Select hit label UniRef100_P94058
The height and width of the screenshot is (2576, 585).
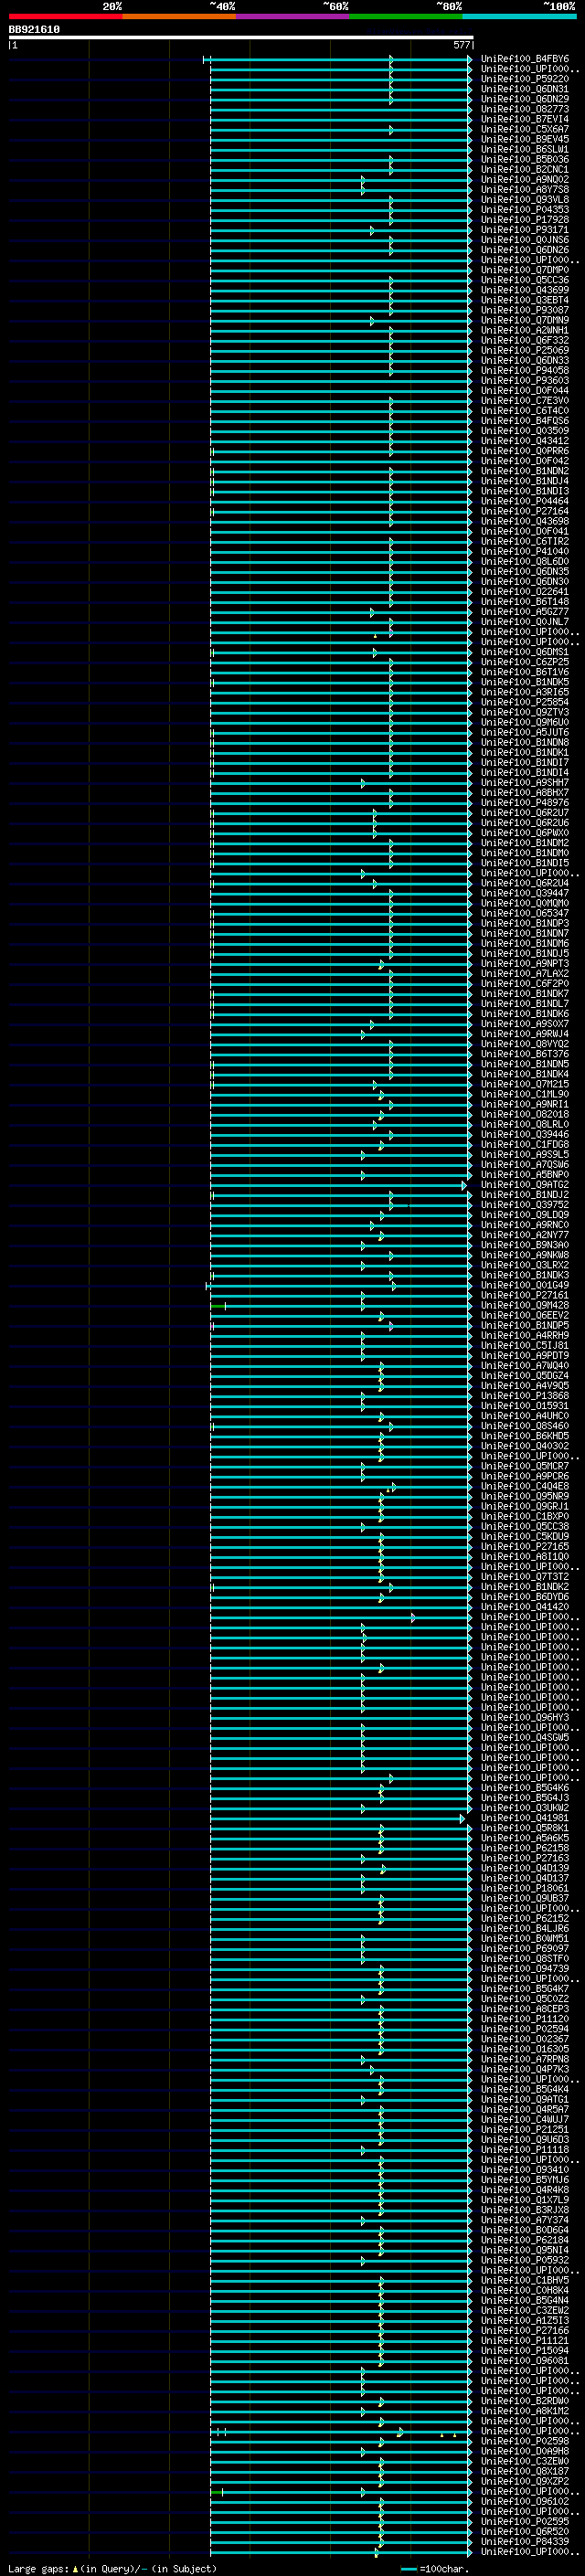pyautogui.click(x=525, y=370)
